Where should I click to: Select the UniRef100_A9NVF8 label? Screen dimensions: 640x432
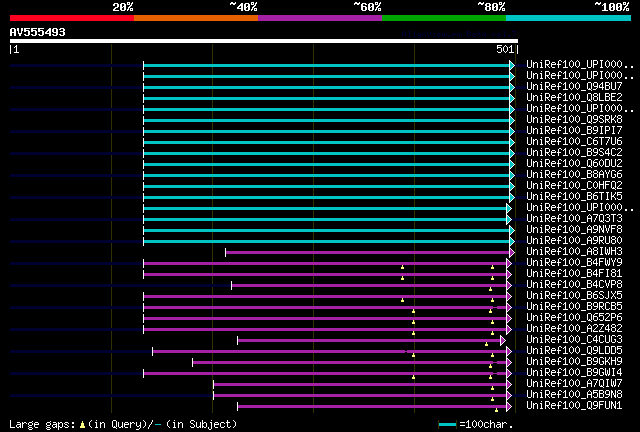pyautogui.click(x=574, y=229)
